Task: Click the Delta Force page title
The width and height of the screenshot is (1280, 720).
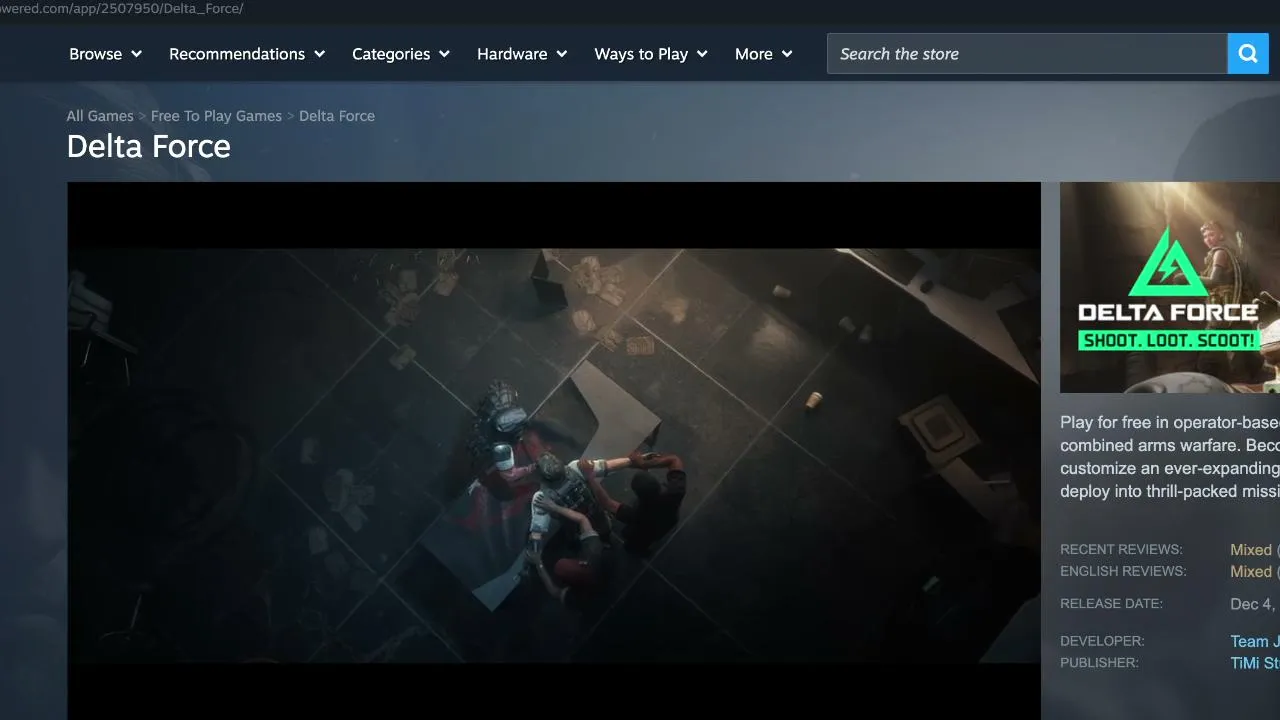Action: coord(149,147)
